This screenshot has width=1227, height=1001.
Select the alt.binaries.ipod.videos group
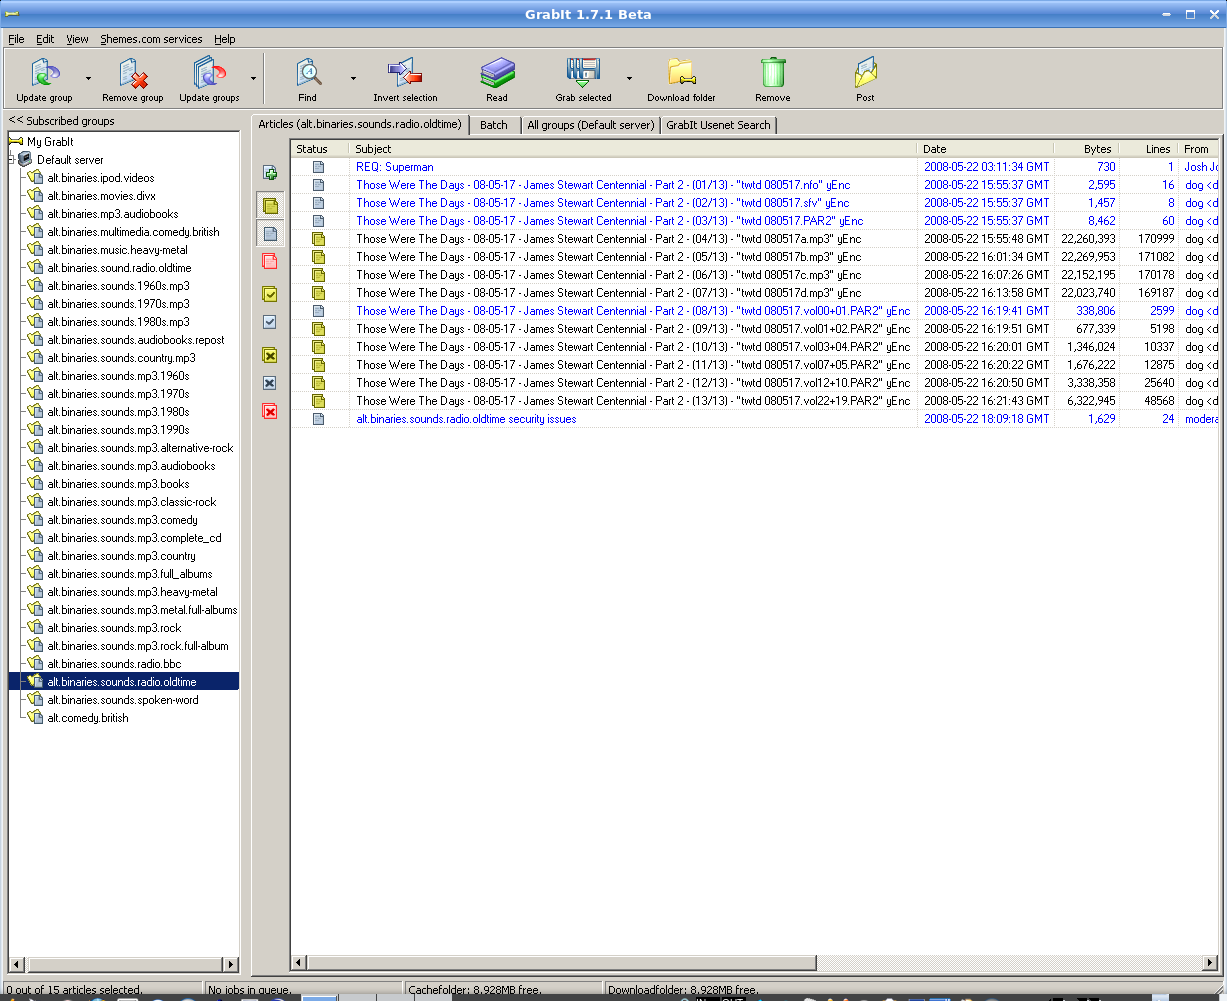(101, 178)
